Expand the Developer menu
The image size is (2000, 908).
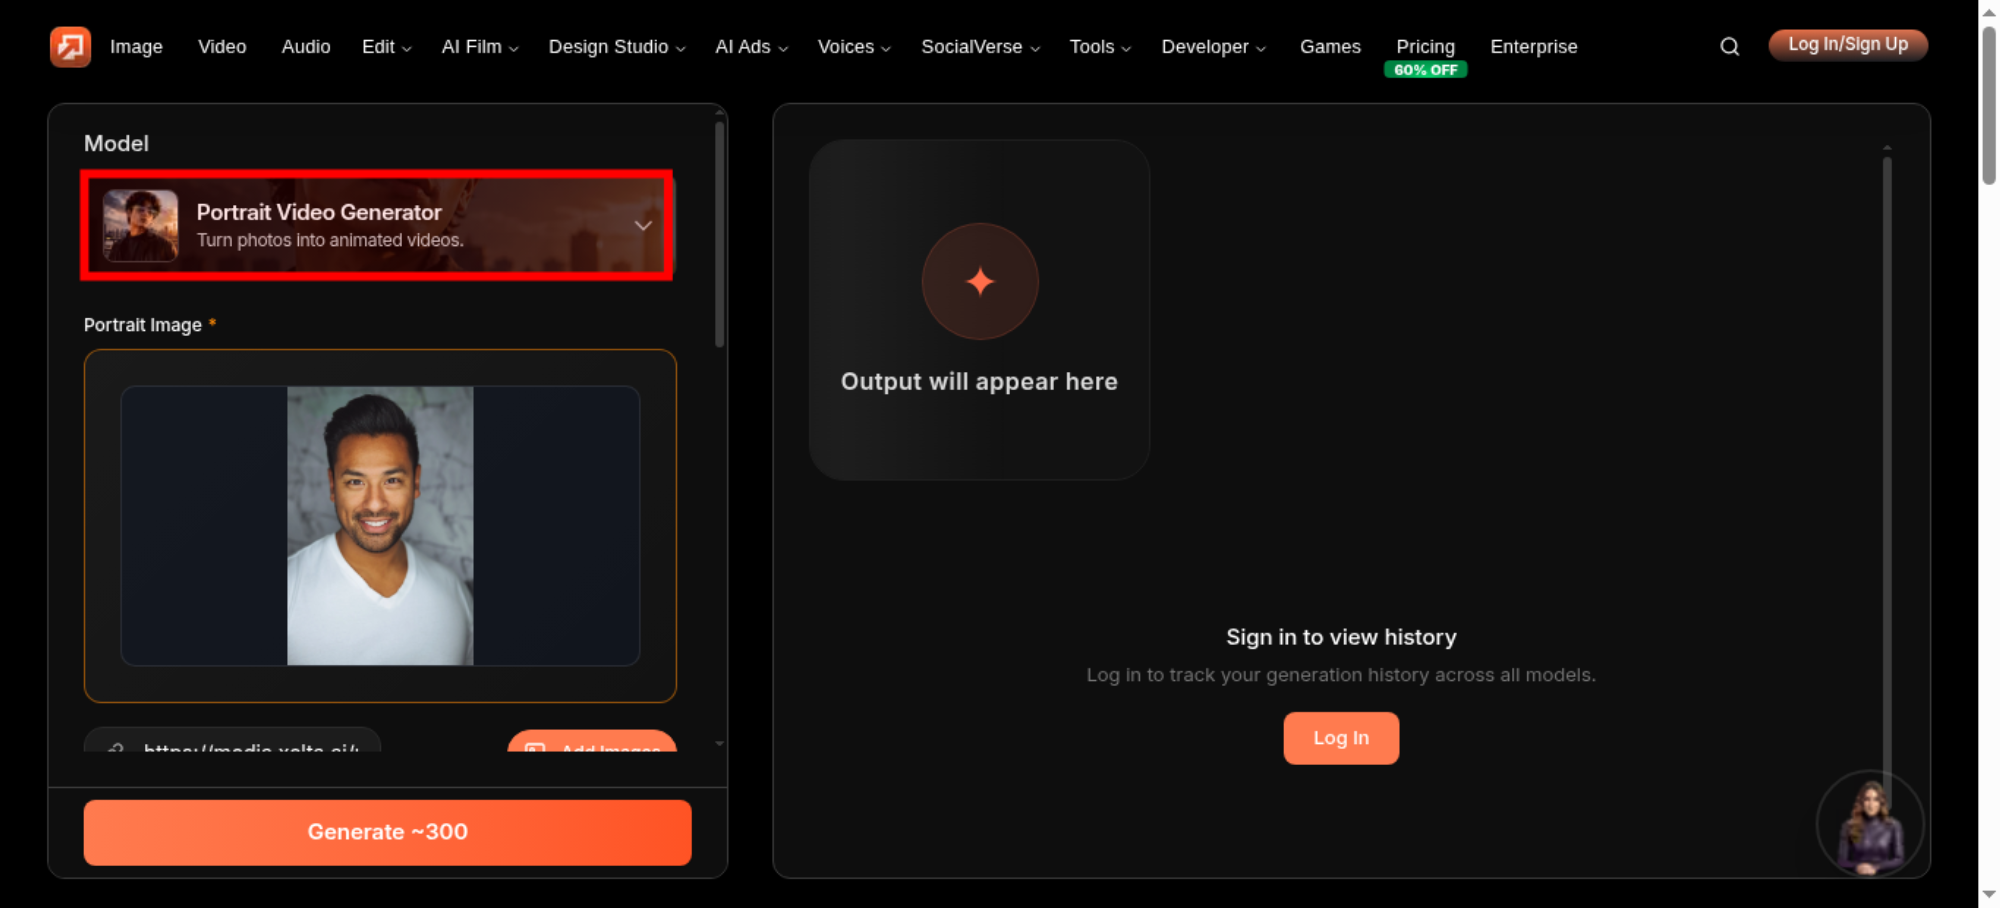1213,46
